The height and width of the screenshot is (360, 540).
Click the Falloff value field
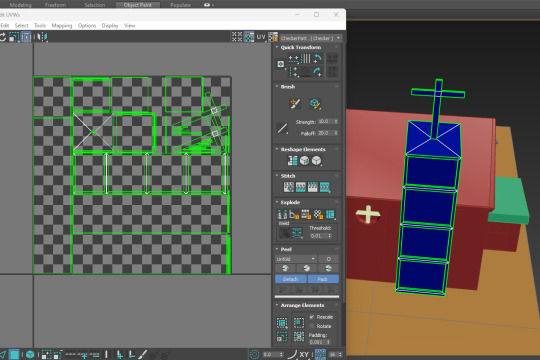click(x=325, y=133)
